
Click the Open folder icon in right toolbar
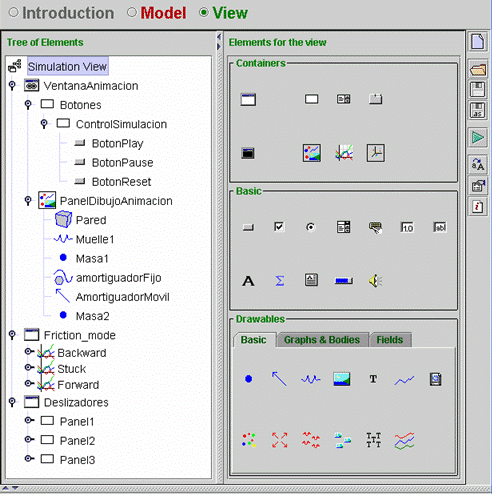pyautogui.click(x=478, y=70)
